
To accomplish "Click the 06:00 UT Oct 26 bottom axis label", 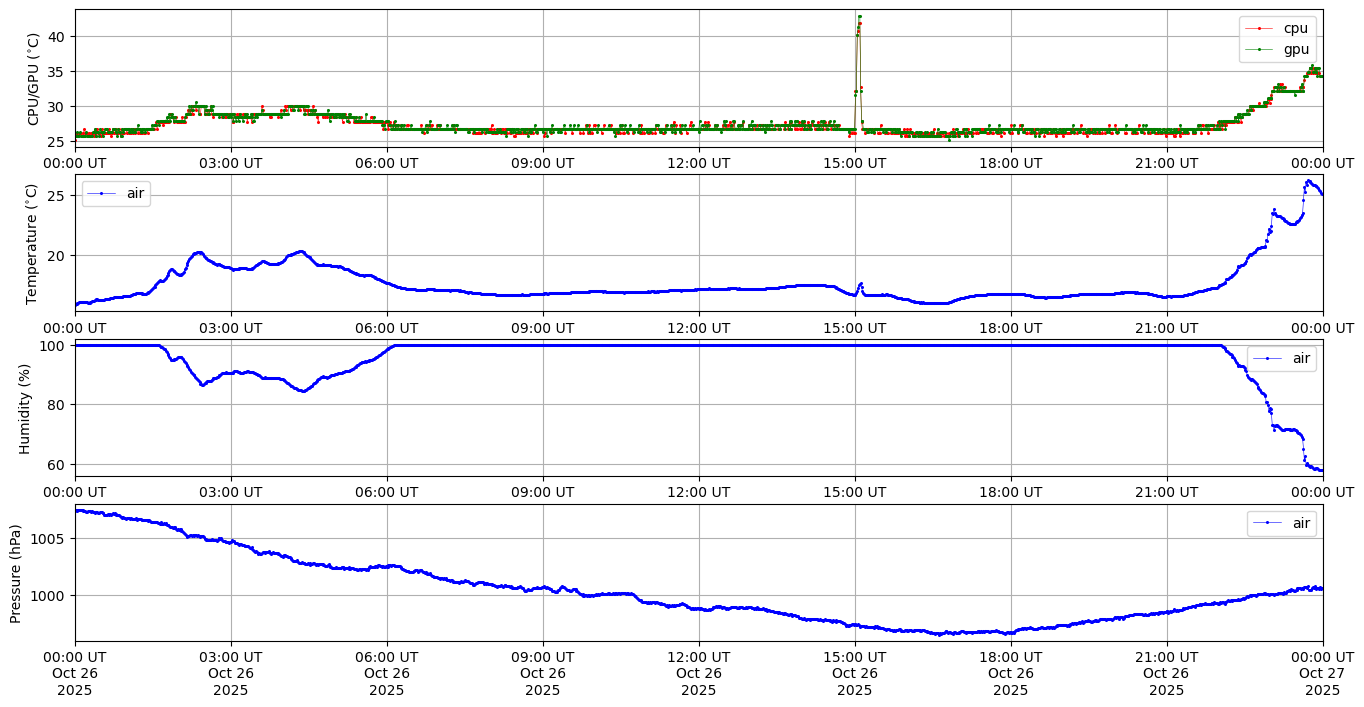I will (386, 673).
